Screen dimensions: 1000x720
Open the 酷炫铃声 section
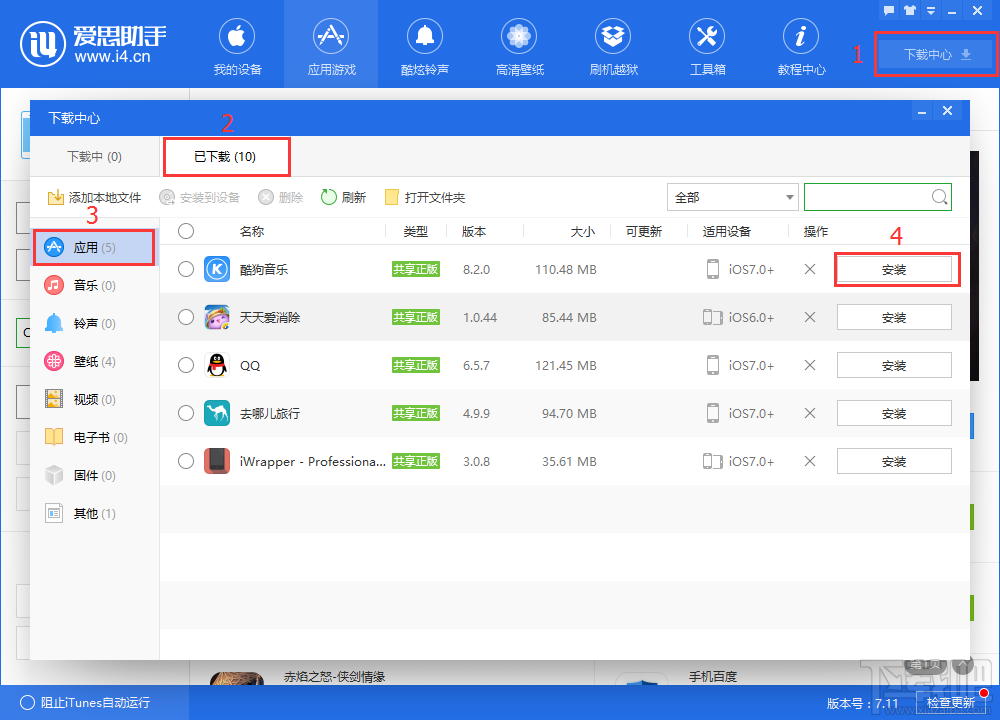pyautogui.click(x=425, y=45)
